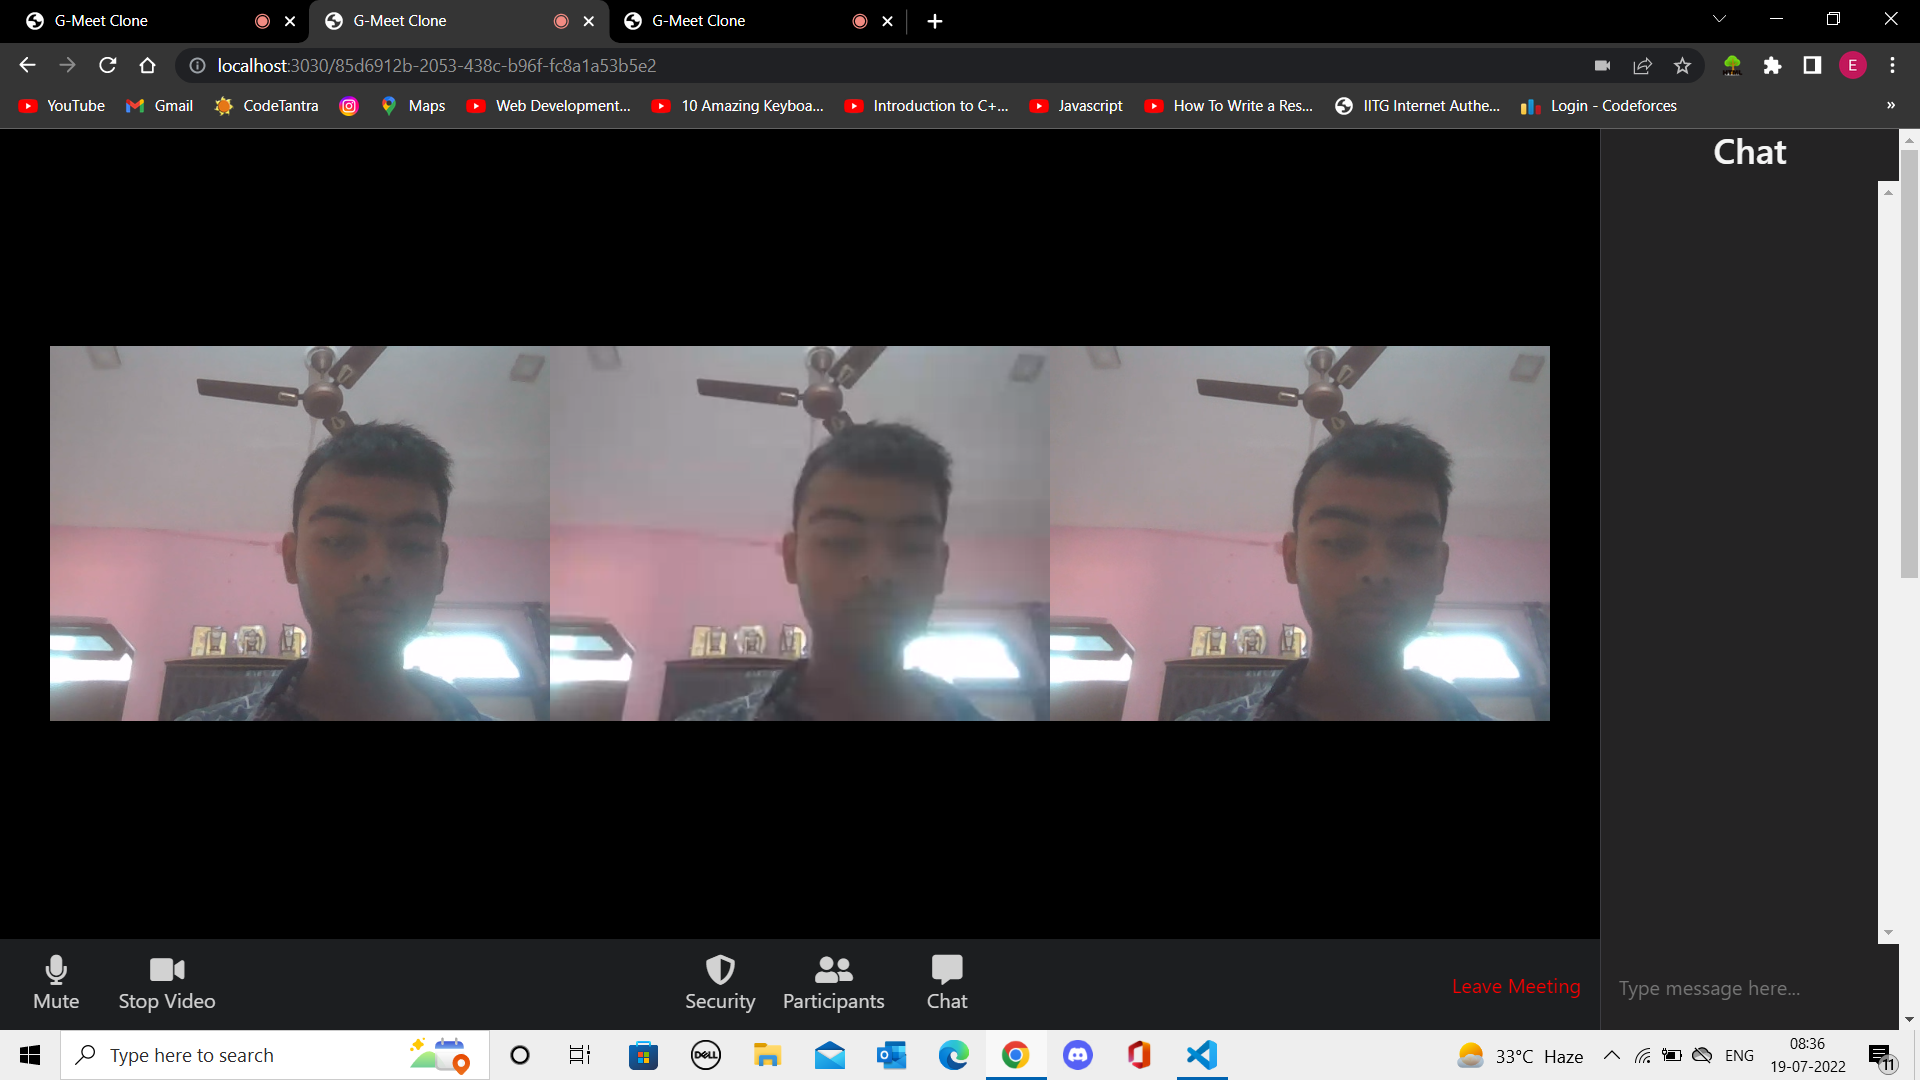Open the Login - Codeforces bookmark

1598,105
